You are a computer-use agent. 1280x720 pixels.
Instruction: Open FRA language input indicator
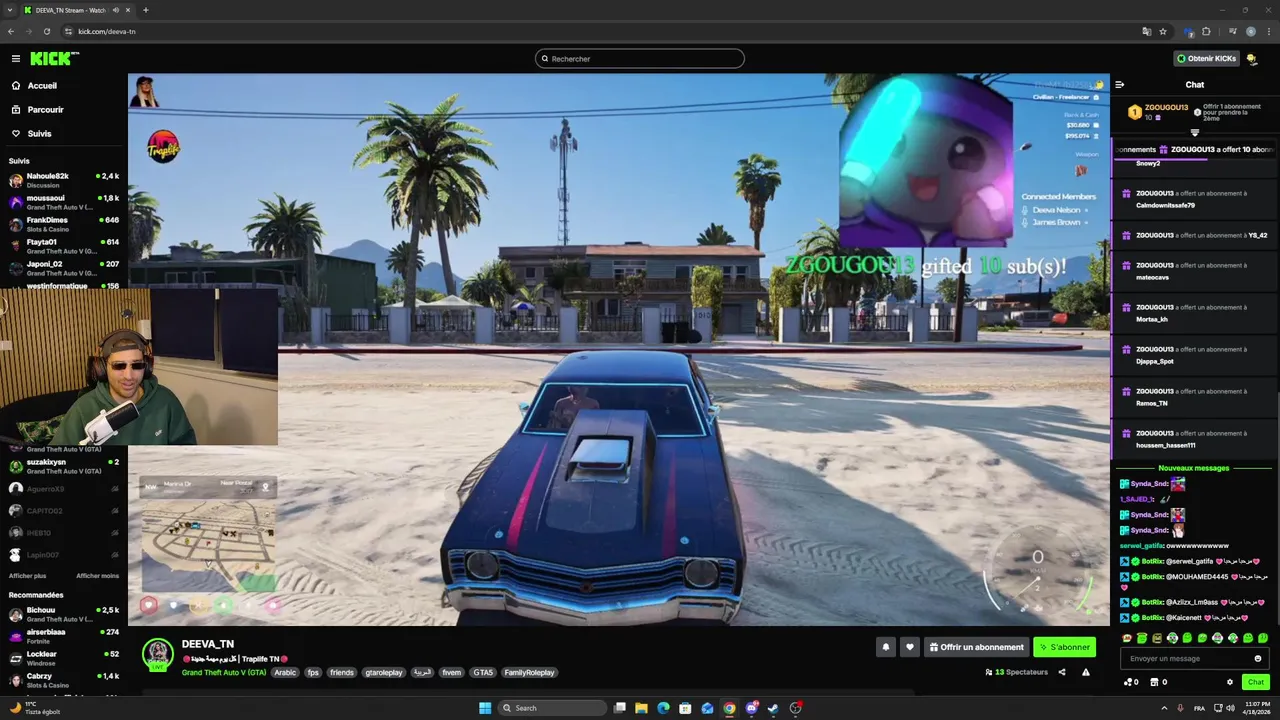pyautogui.click(x=1199, y=708)
